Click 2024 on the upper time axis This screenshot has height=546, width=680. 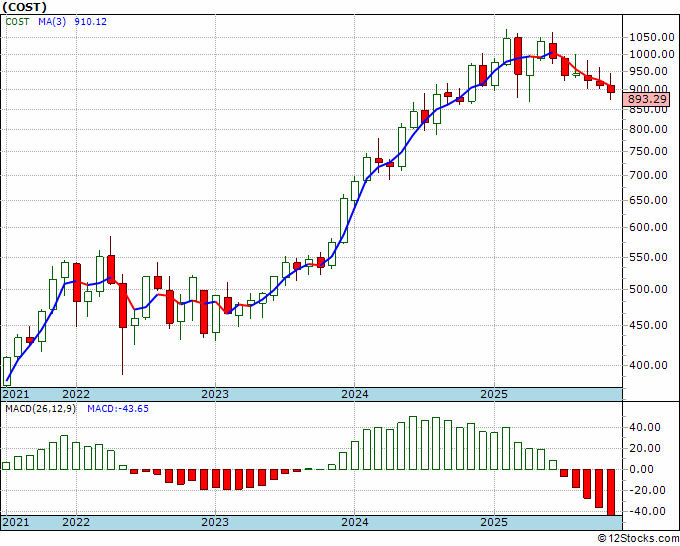coord(354,394)
